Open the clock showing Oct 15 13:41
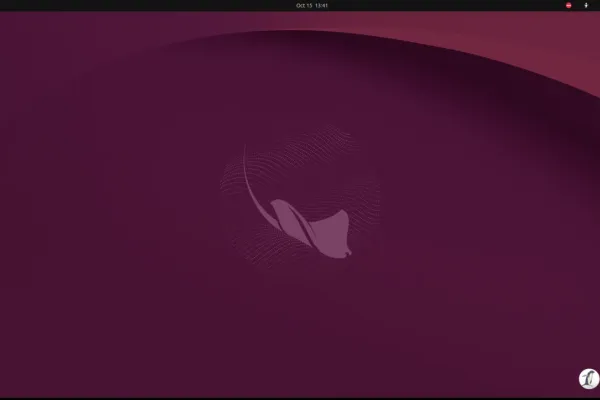This screenshot has width=600, height=400. click(312, 5)
